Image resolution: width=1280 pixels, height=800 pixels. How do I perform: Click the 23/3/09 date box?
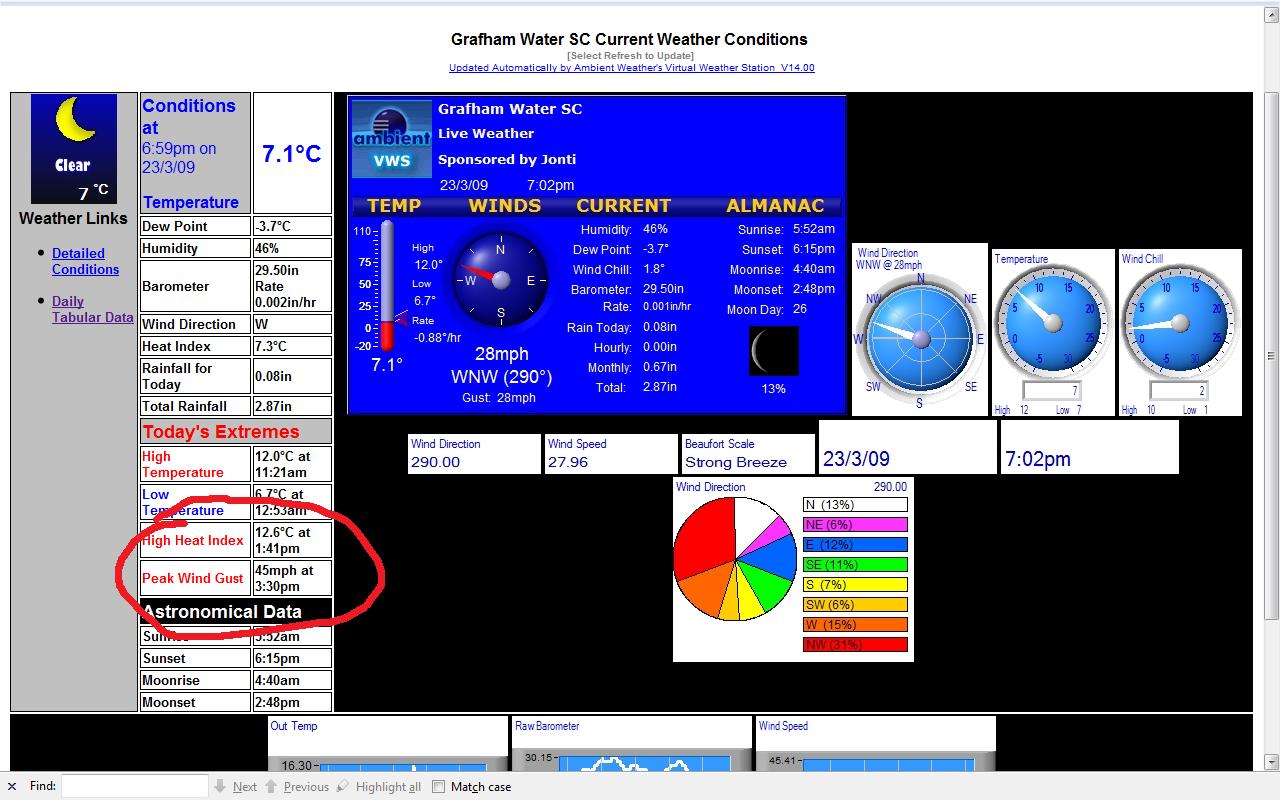pyautogui.click(x=907, y=447)
